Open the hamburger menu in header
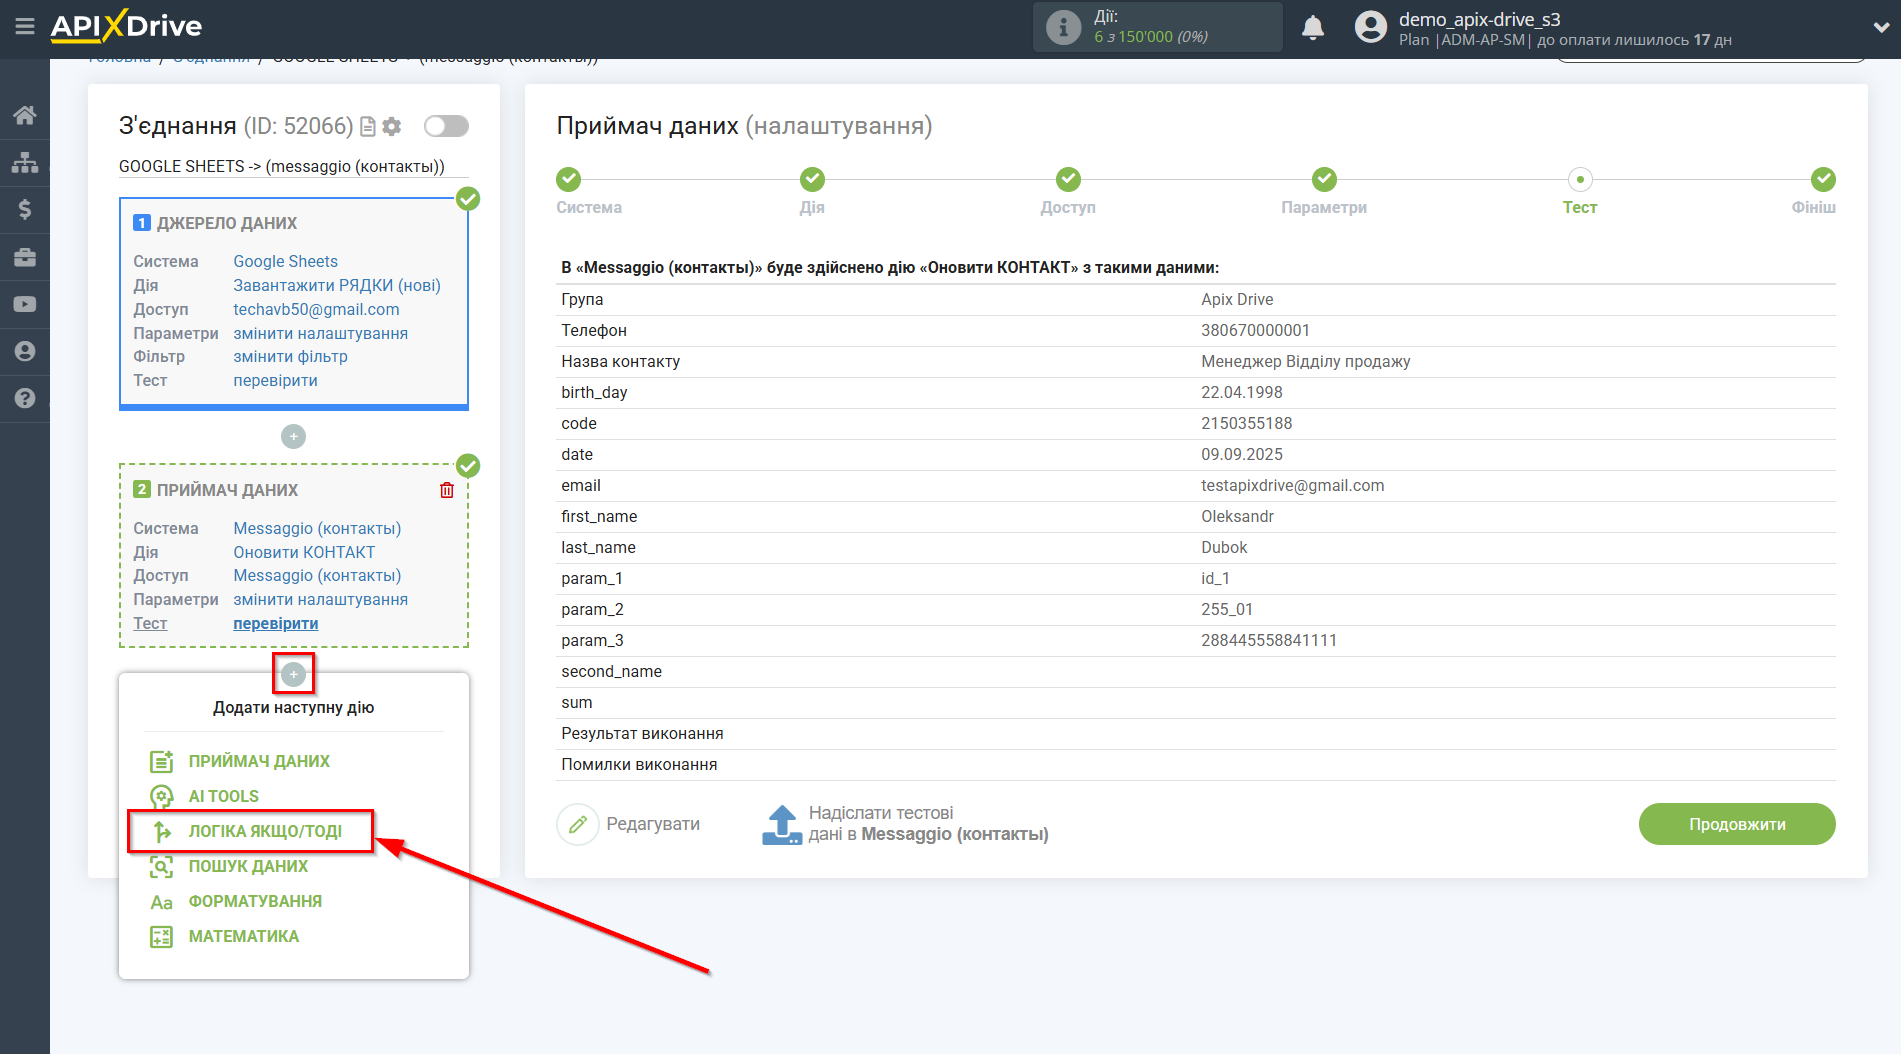The image size is (1901, 1054). pos(25,27)
